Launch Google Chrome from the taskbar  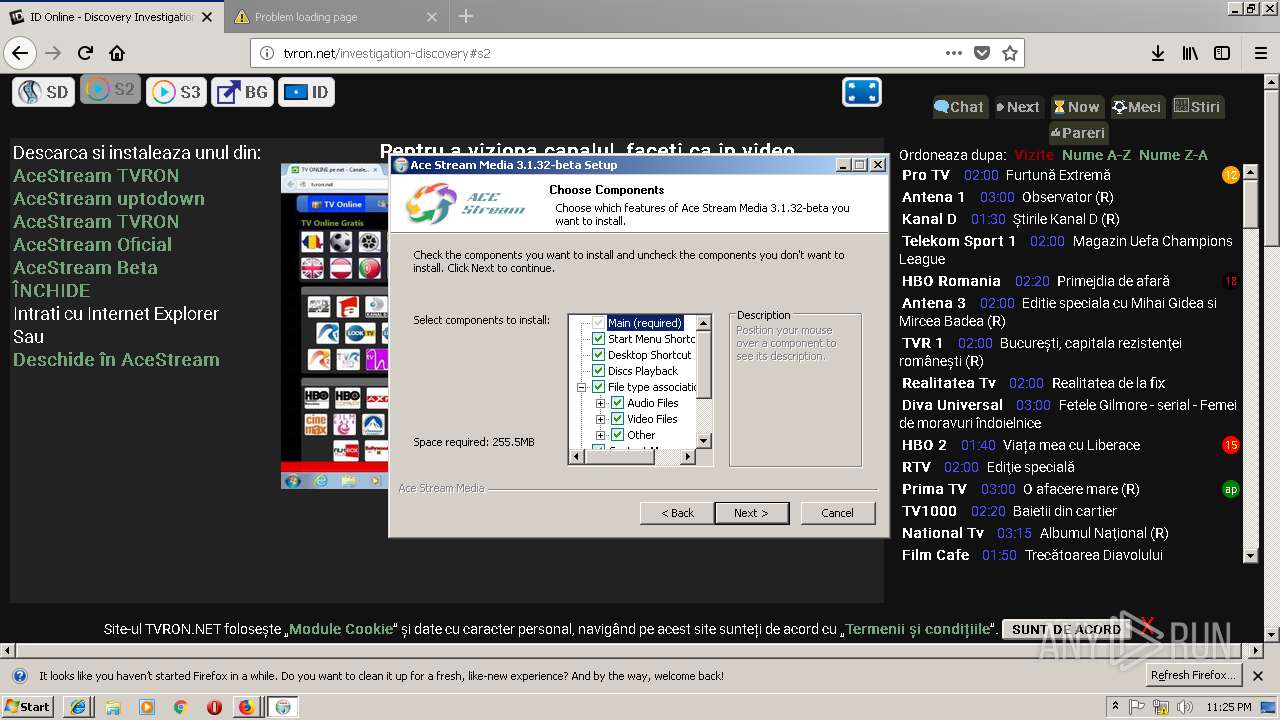(x=180, y=707)
